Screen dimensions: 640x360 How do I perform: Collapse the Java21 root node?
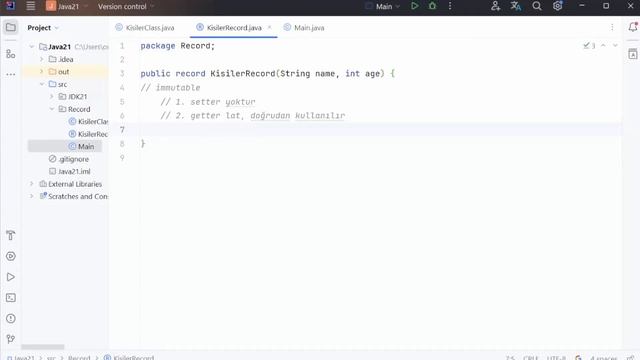[31, 47]
